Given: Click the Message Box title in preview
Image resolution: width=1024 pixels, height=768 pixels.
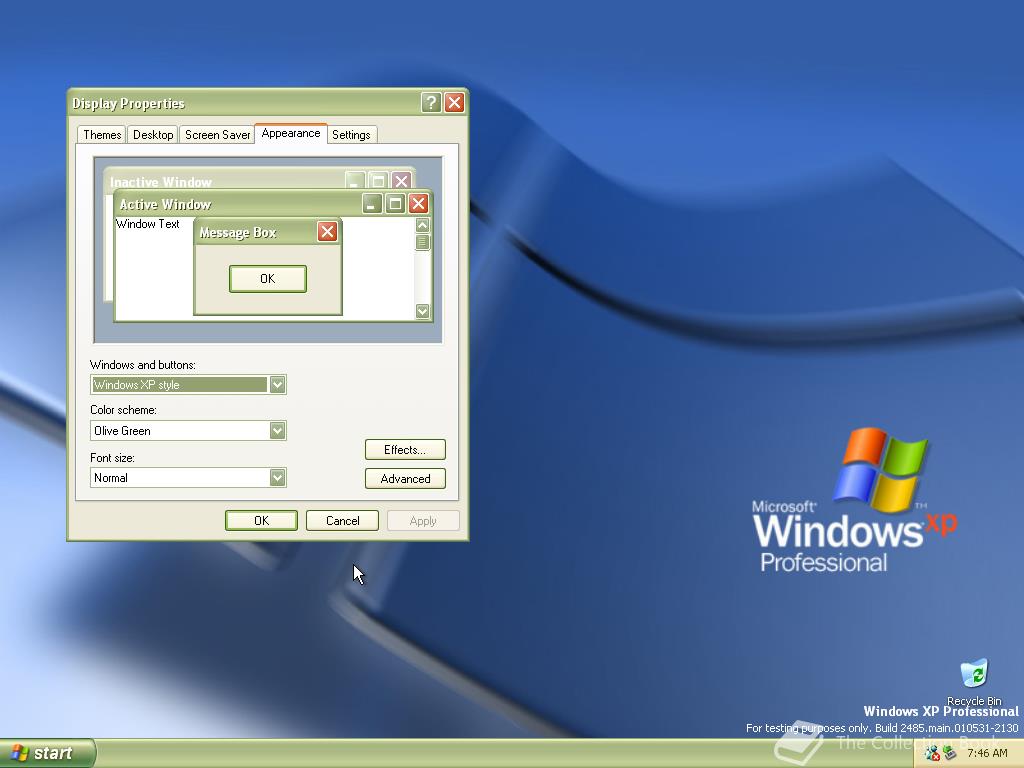Looking at the screenshot, I should click(x=238, y=232).
